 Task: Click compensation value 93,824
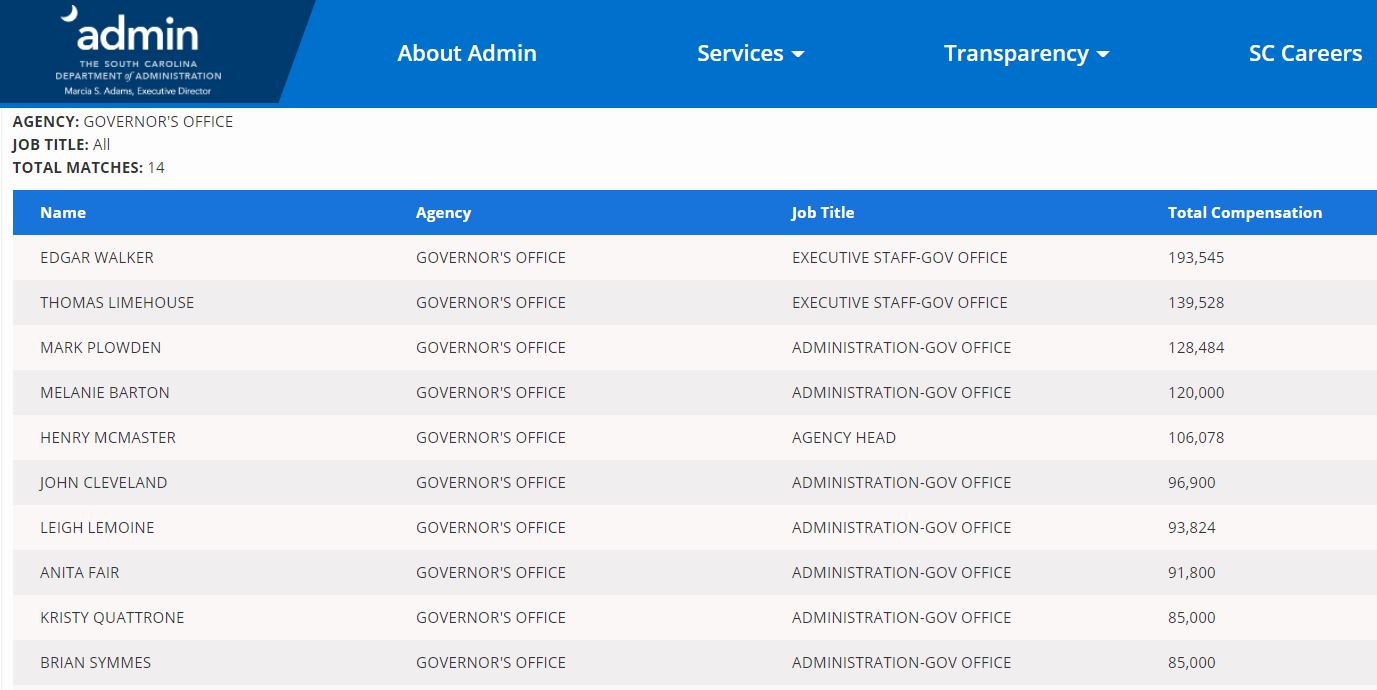[1192, 527]
